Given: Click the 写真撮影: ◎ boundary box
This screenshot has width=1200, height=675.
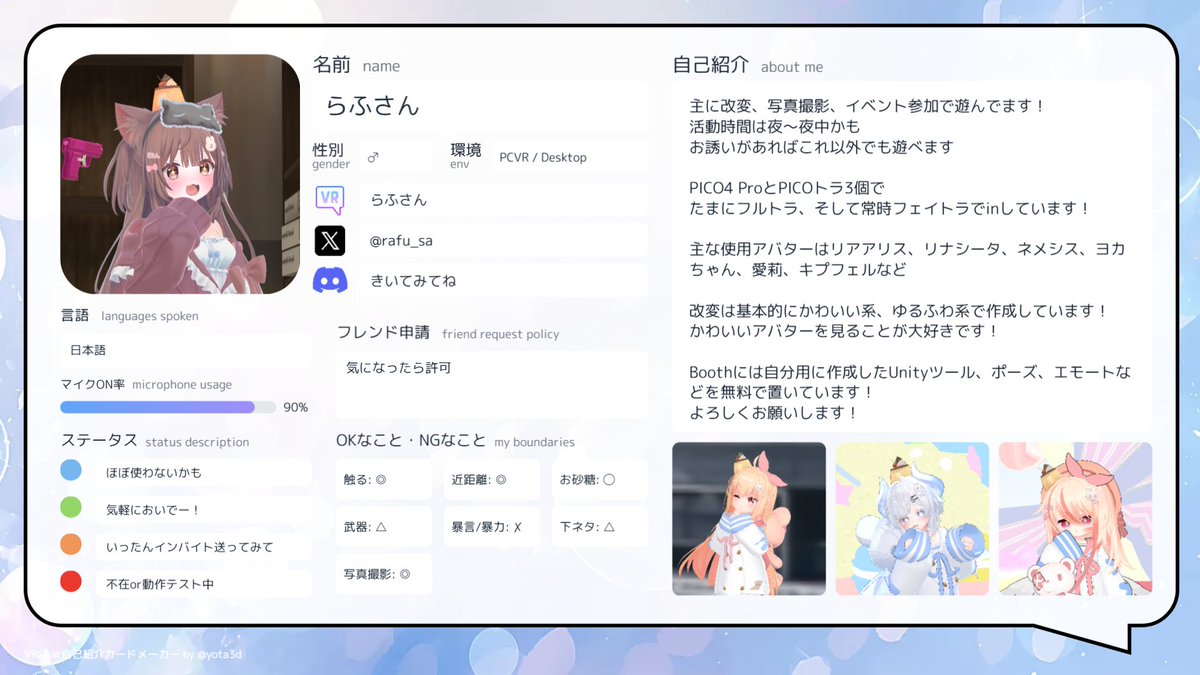Looking at the screenshot, I should 384,574.
